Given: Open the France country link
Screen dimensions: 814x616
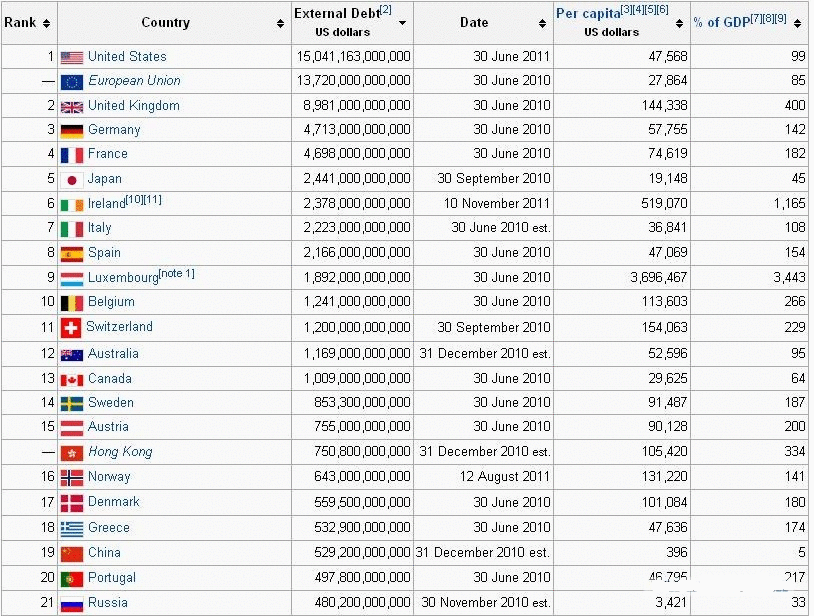Looking at the screenshot, I should click(x=108, y=154).
